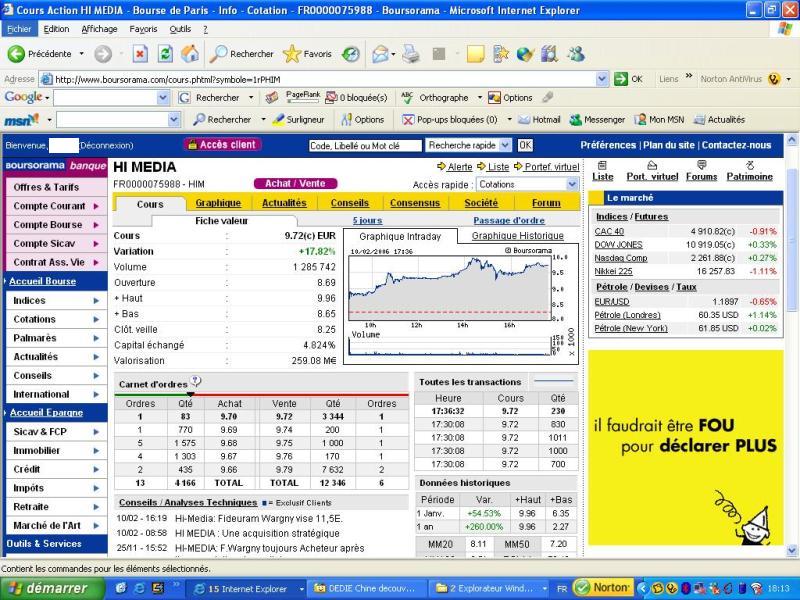
Task: Launch Messenger from the MSN toolbar
Action: [597, 120]
